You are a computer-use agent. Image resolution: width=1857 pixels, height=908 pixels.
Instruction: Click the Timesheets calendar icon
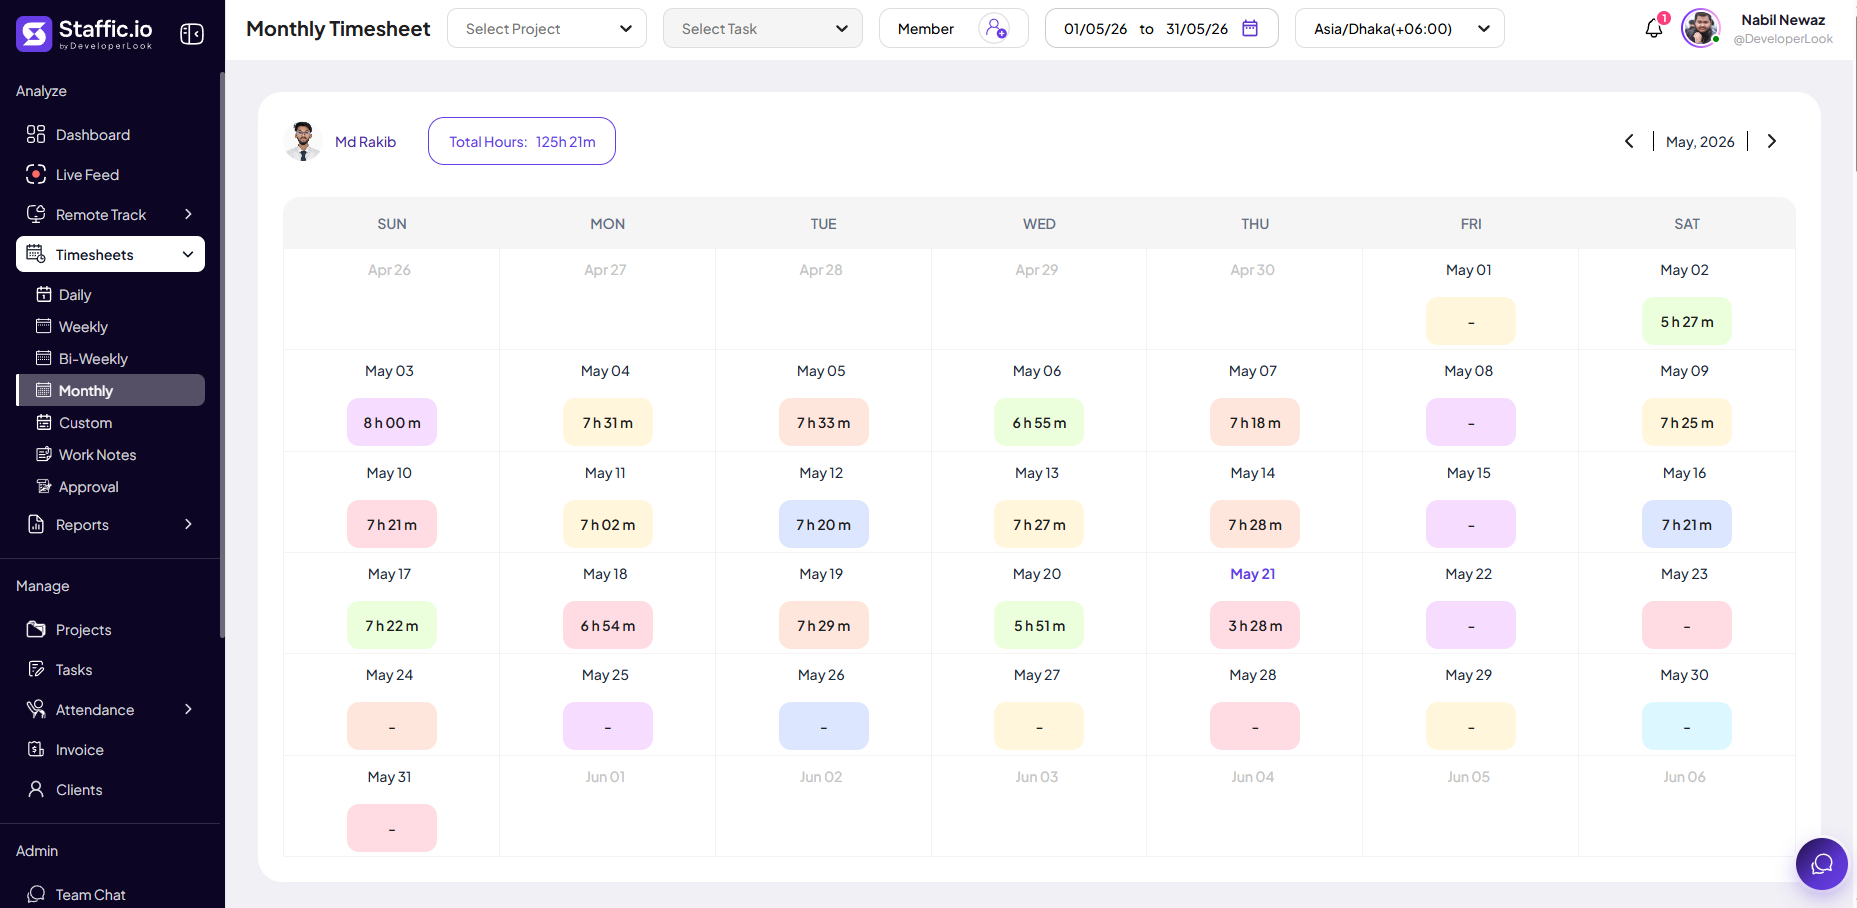(x=36, y=254)
